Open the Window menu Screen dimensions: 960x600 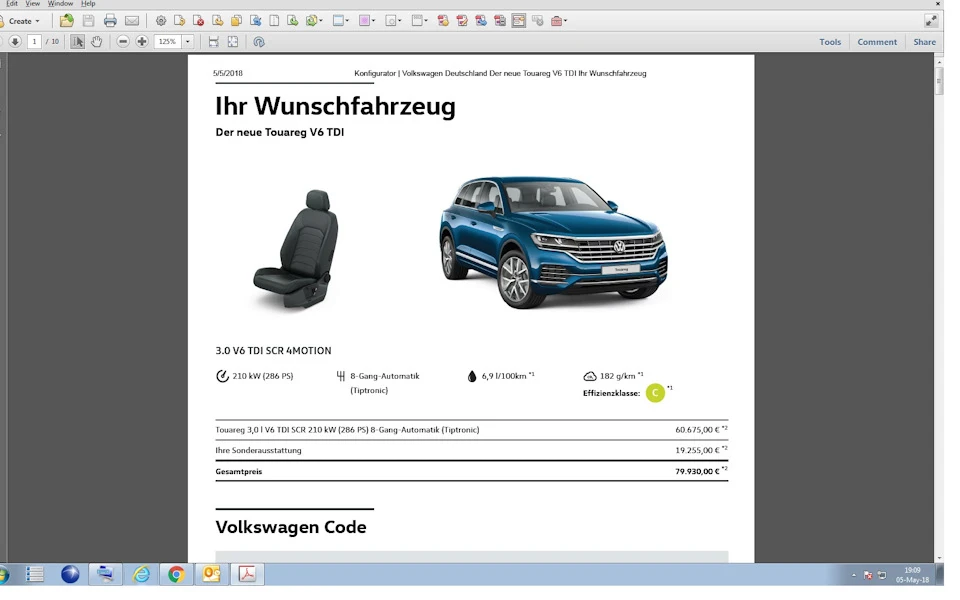(x=60, y=4)
